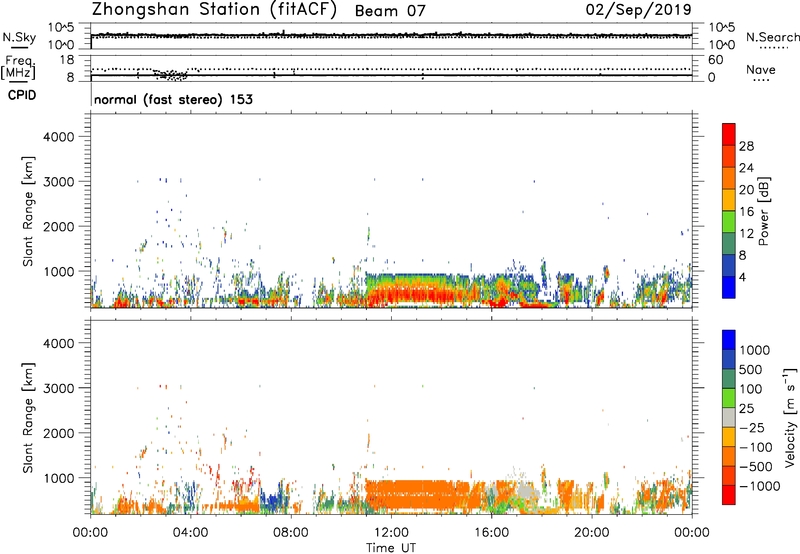Screen dimensions: 800x554
Task: Click the 'Slant Range [km]' label of velocity panel
Action: coord(28,418)
